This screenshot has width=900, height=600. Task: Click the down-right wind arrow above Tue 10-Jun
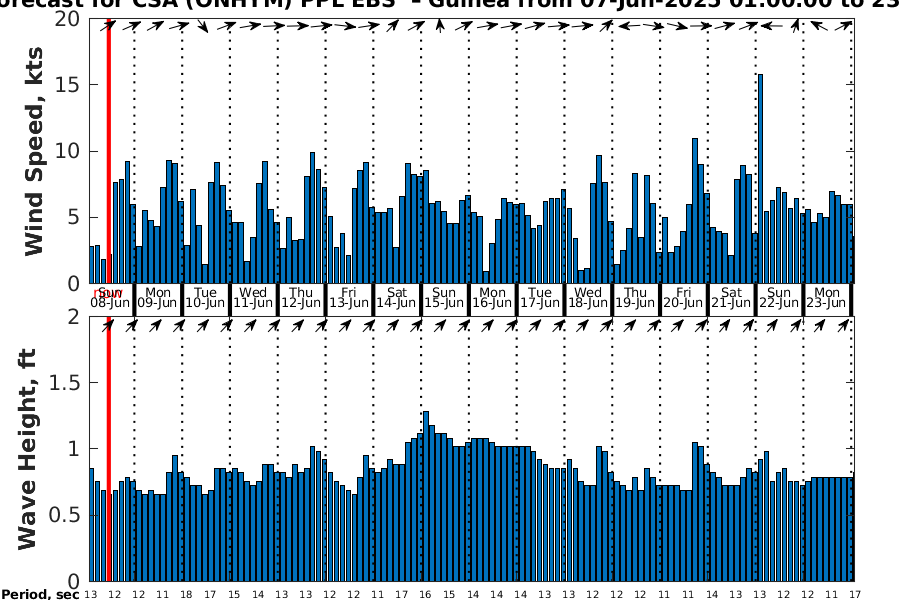pyautogui.click(x=203, y=26)
